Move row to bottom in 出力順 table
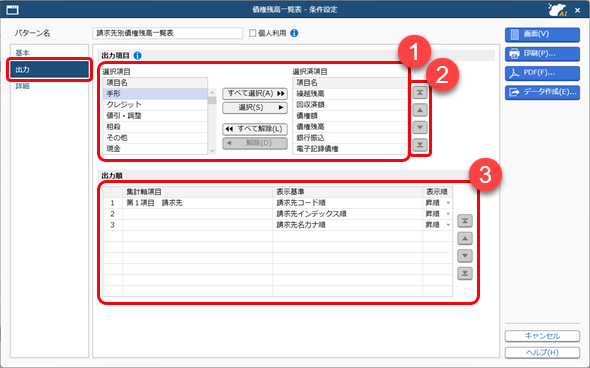The width and height of the screenshot is (590, 368). pyautogui.click(x=465, y=273)
